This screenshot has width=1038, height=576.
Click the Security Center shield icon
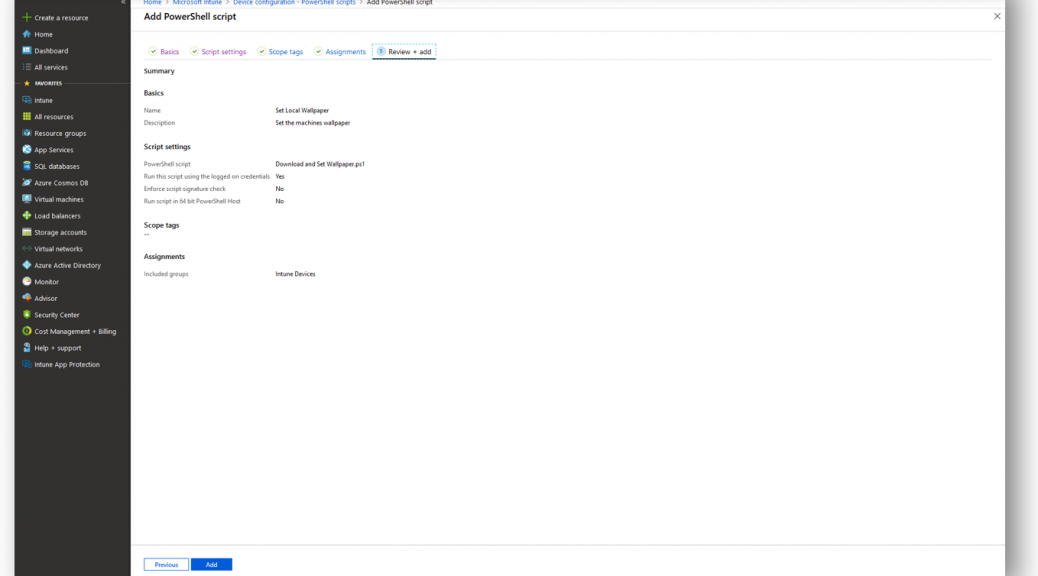[26, 315]
